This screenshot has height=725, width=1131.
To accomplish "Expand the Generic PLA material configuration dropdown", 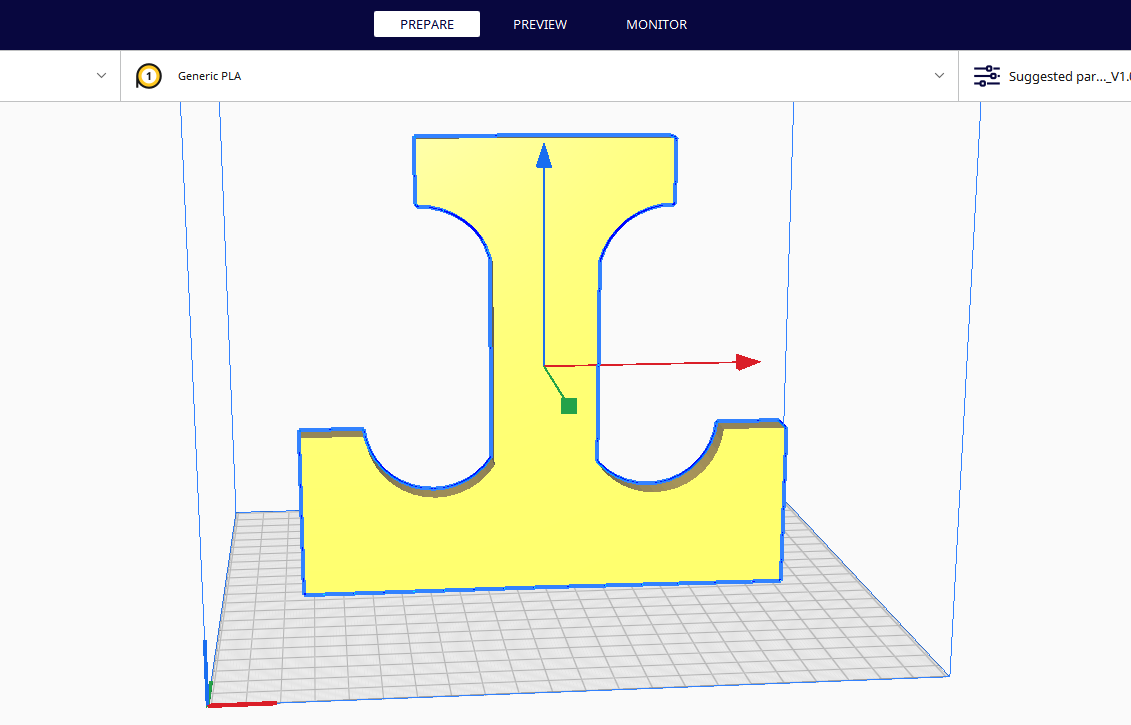I will click(x=938, y=75).
